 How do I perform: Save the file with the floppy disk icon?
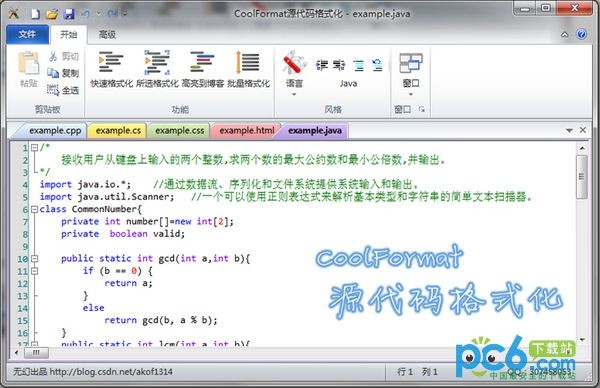click(x=69, y=14)
